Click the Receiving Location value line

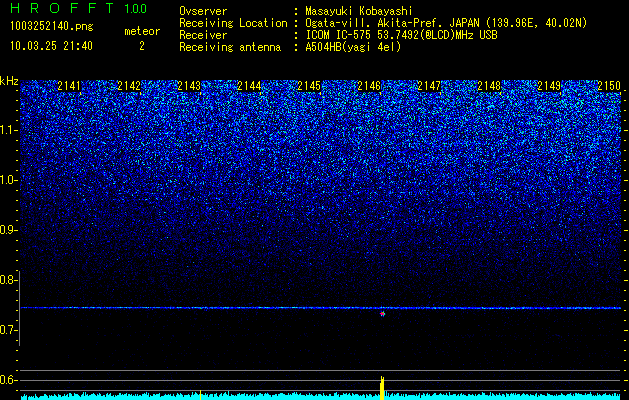[446, 23]
